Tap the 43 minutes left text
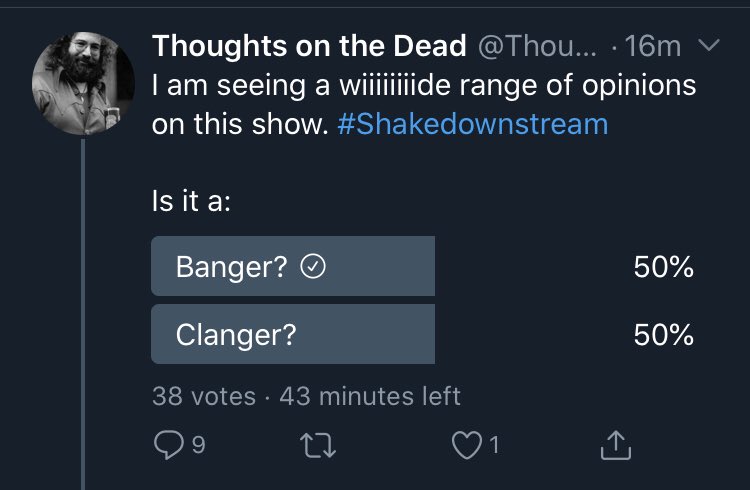Image resolution: width=750 pixels, height=490 pixels. tap(370, 396)
